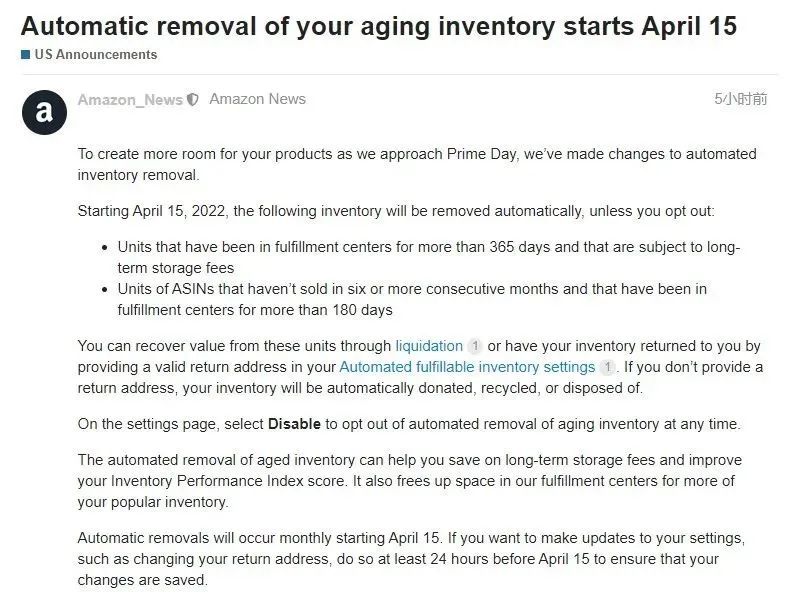Open Automated fulfillable inventory settings link
The width and height of the screenshot is (804, 592).
coord(467,367)
